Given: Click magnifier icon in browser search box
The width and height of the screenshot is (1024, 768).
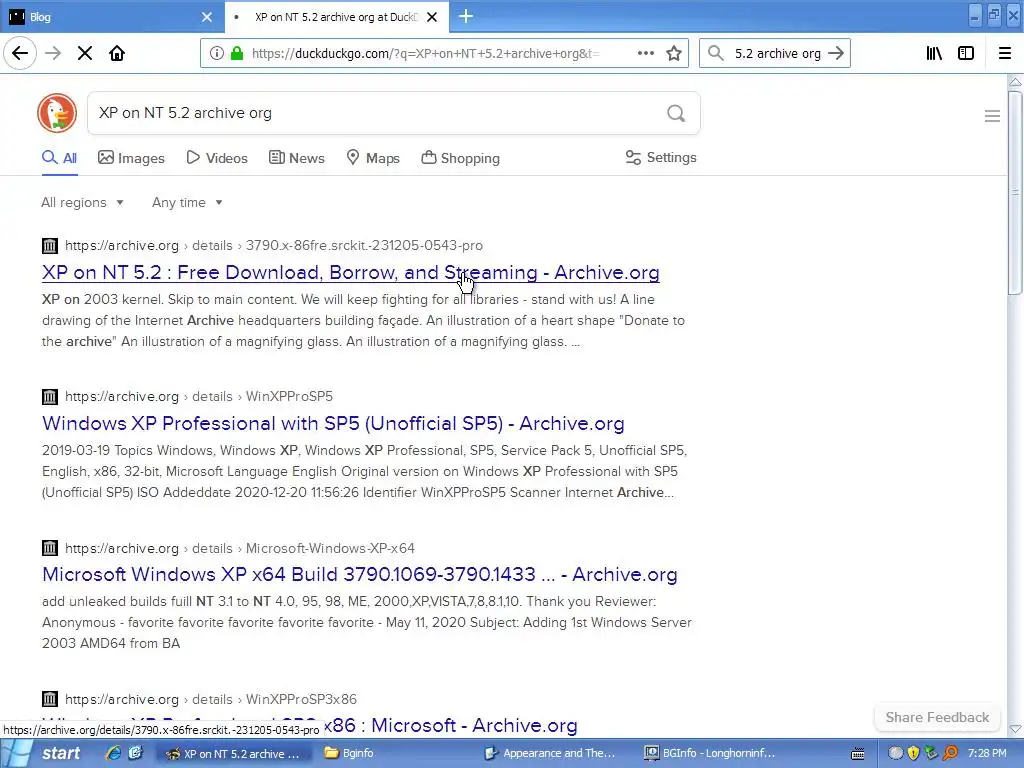Looking at the screenshot, I should [716, 53].
